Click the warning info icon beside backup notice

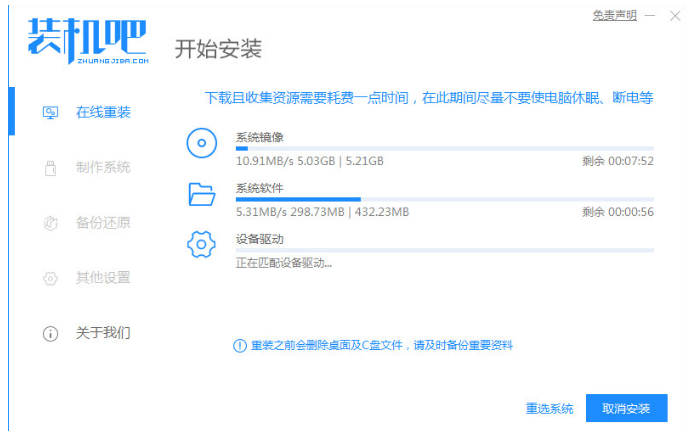tap(239, 345)
